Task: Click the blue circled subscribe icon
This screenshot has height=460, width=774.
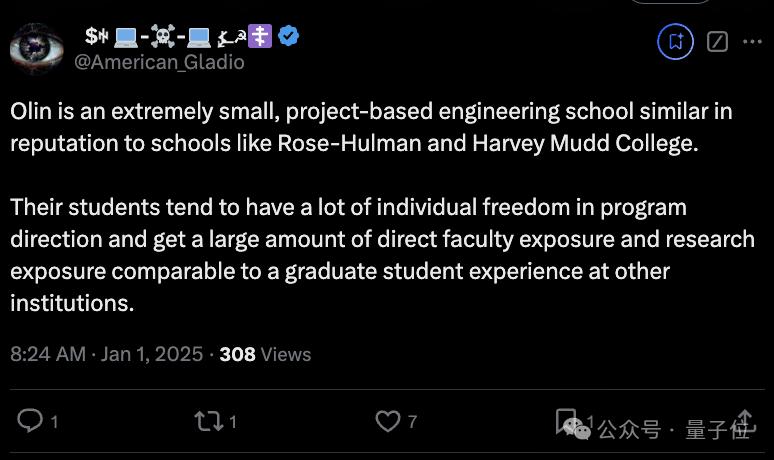Action: click(x=675, y=42)
